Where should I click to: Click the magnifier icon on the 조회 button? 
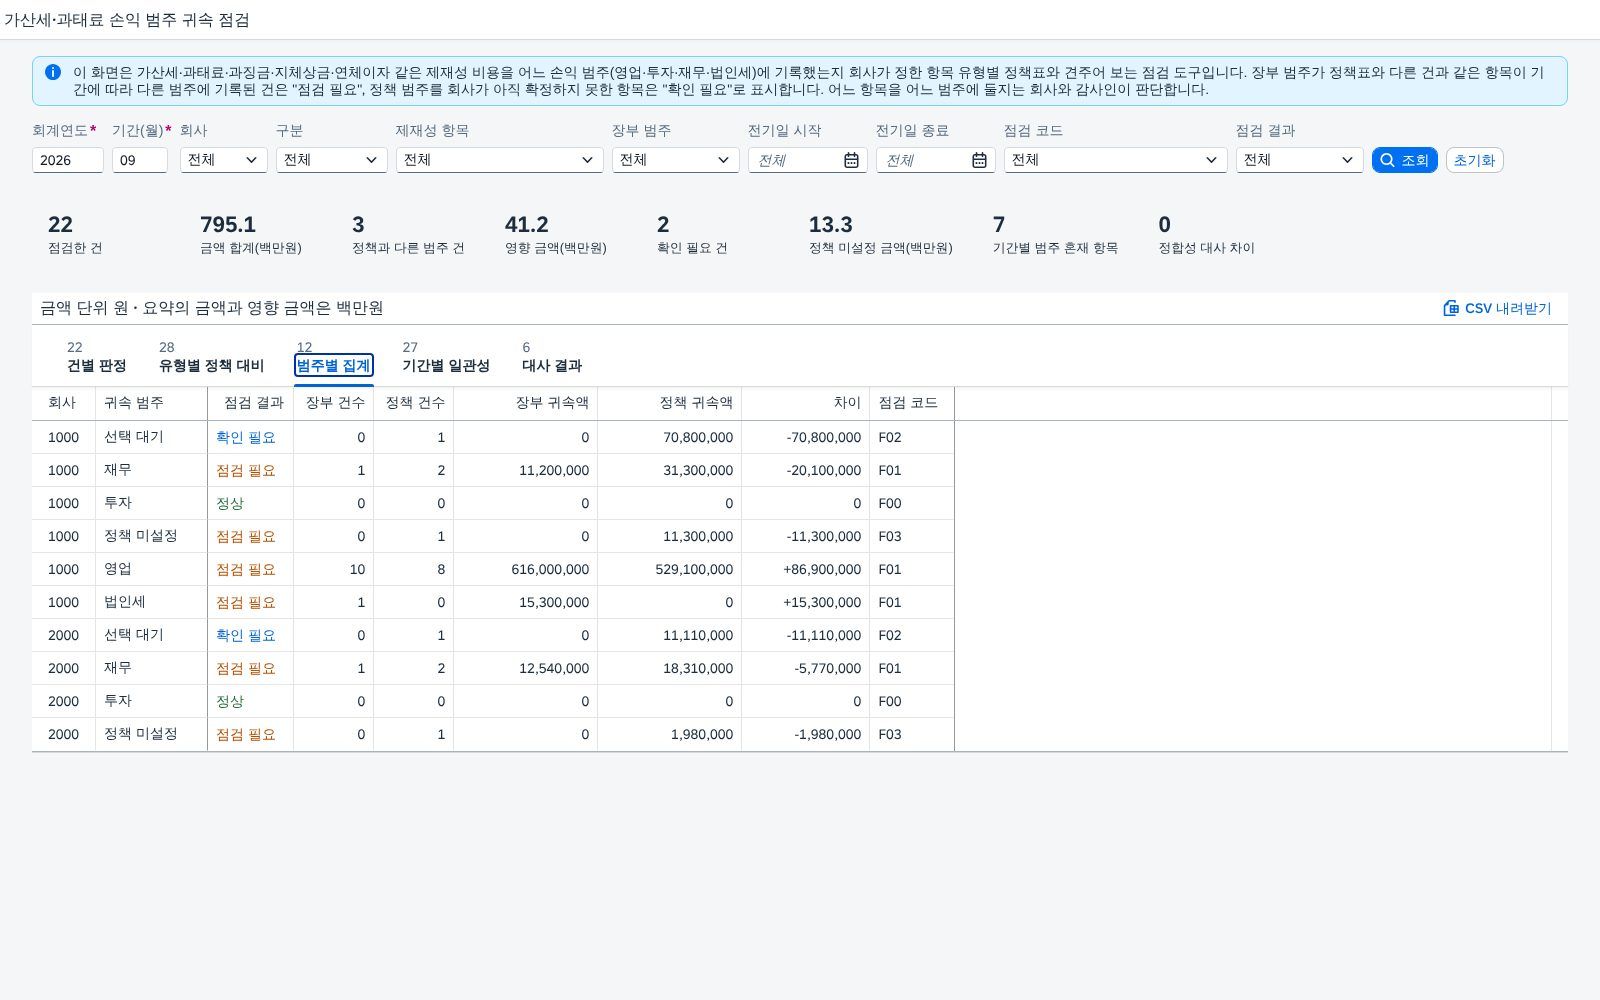click(x=1387, y=160)
